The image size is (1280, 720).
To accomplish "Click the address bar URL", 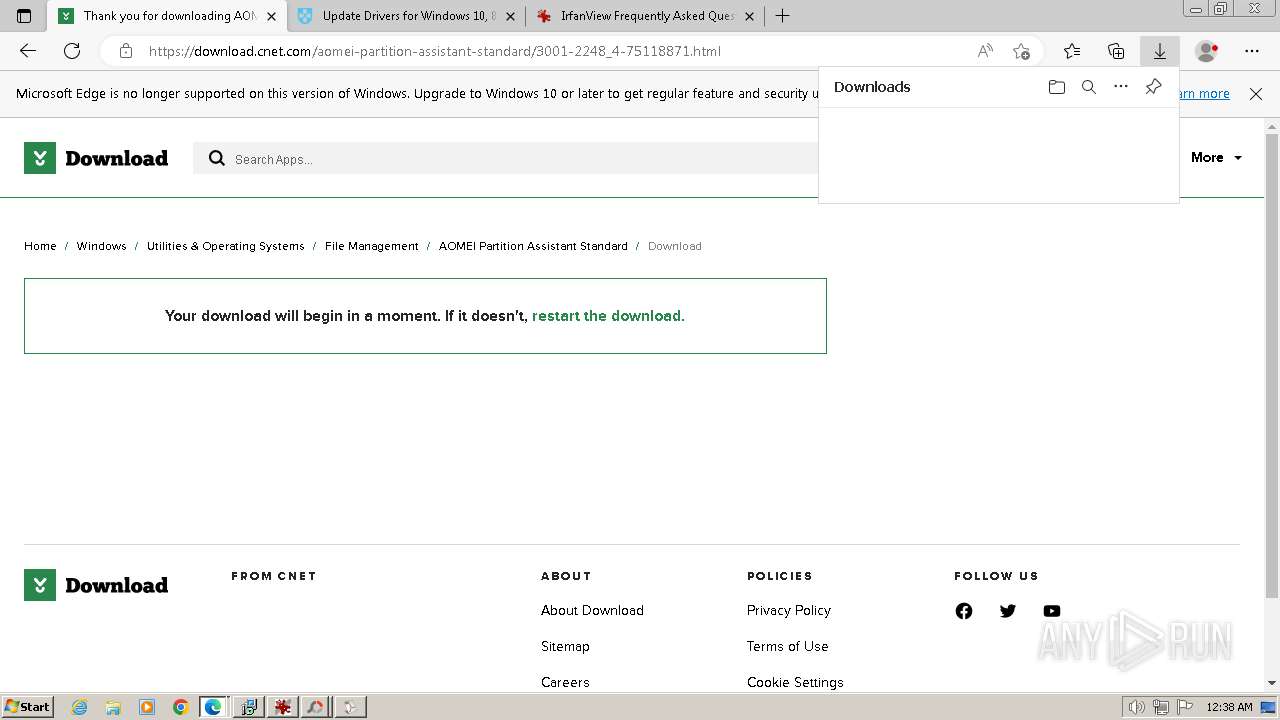I will (x=435, y=51).
